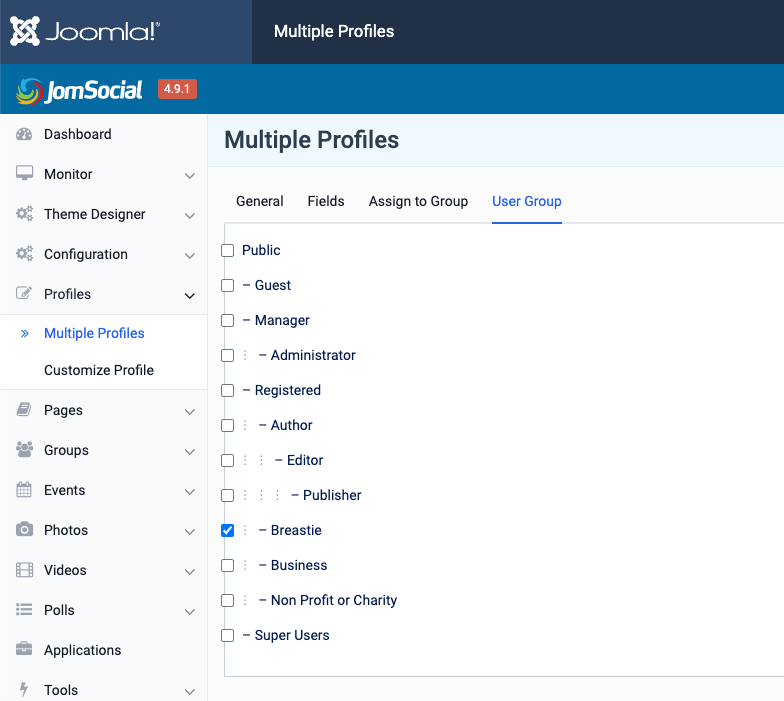The width and height of the screenshot is (784, 701).
Task: Switch to the General tab
Action: 260,201
